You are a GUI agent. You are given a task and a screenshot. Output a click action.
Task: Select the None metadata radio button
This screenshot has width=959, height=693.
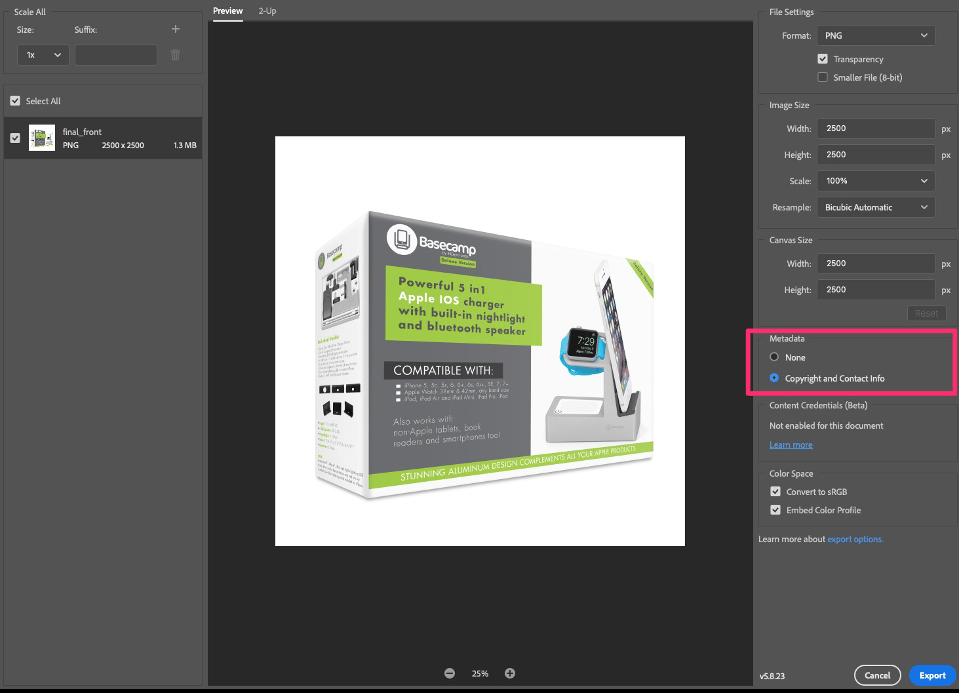(x=774, y=357)
